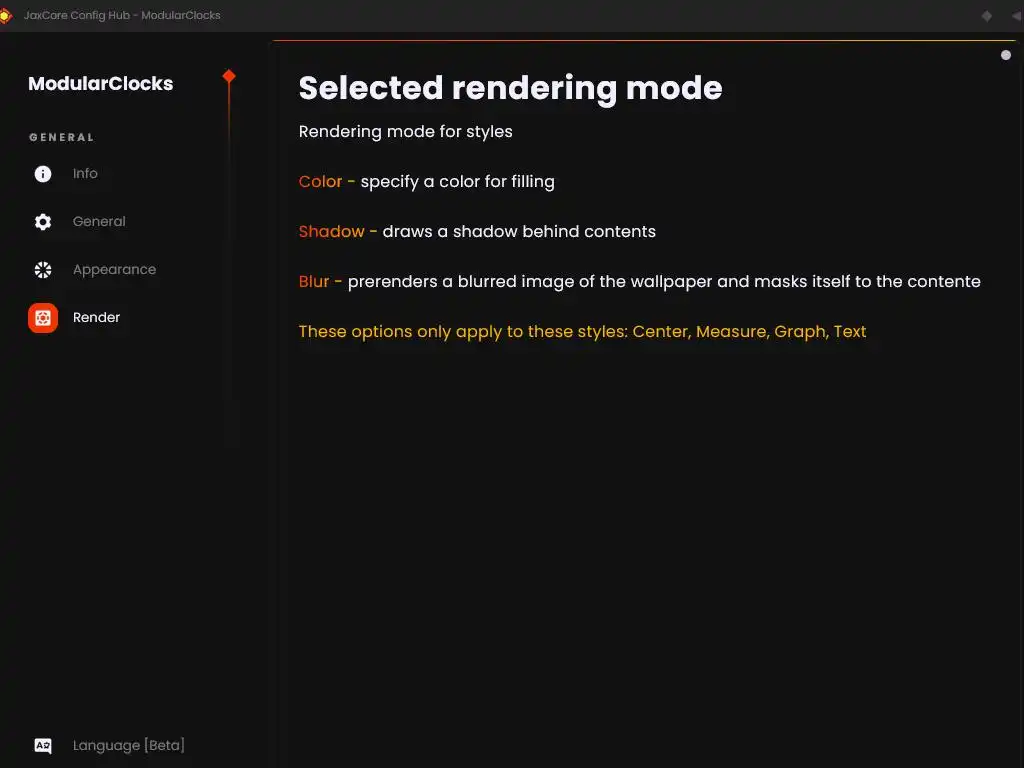Switch to the Appearance page
1024x768 pixels.
[114, 270]
